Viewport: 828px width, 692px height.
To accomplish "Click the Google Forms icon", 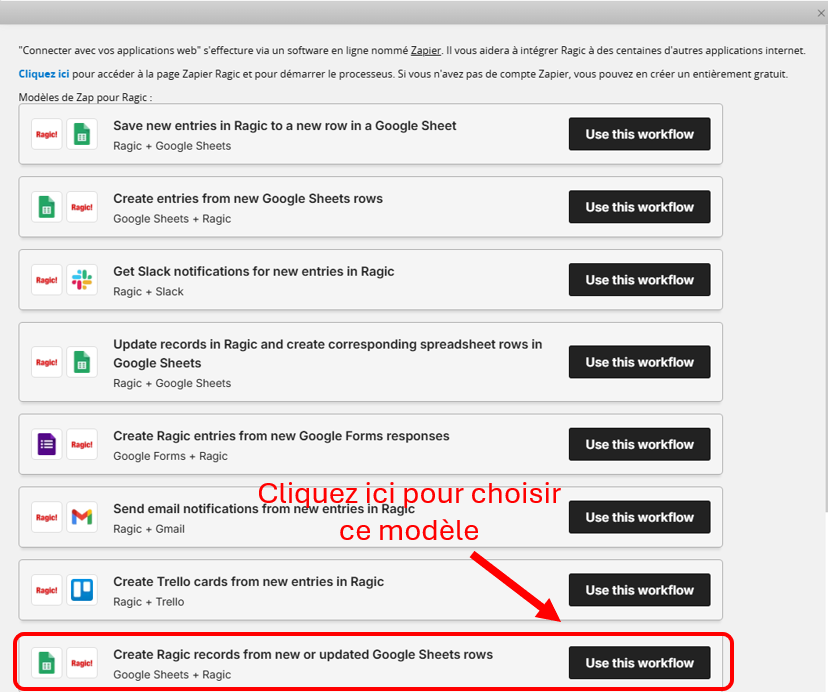I will [x=46, y=444].
